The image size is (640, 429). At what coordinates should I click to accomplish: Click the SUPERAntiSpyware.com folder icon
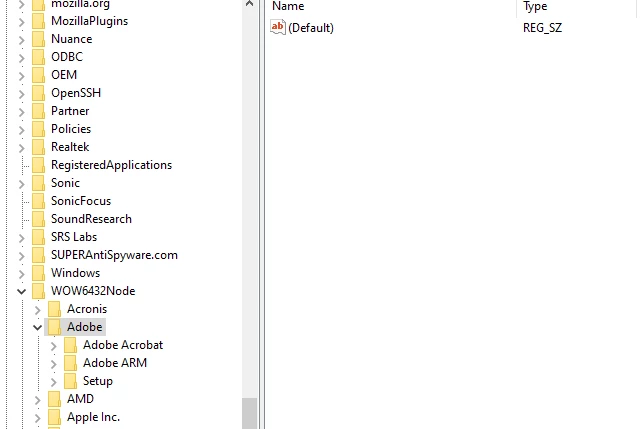(x=38, y=255)
